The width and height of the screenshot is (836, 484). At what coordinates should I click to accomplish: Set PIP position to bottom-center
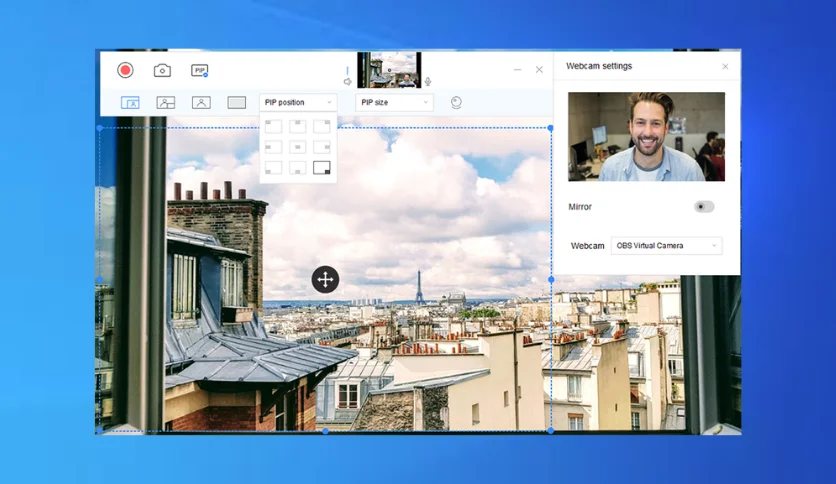[x=298, y=167]
